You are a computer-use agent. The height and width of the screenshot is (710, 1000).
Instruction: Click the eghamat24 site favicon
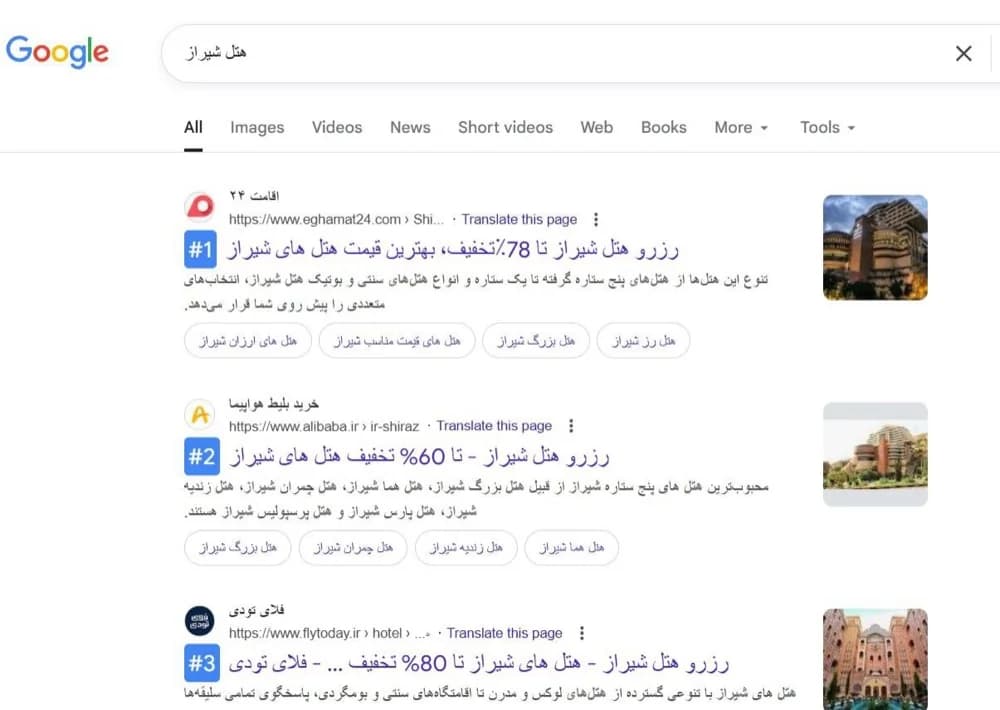pos(200,207)
